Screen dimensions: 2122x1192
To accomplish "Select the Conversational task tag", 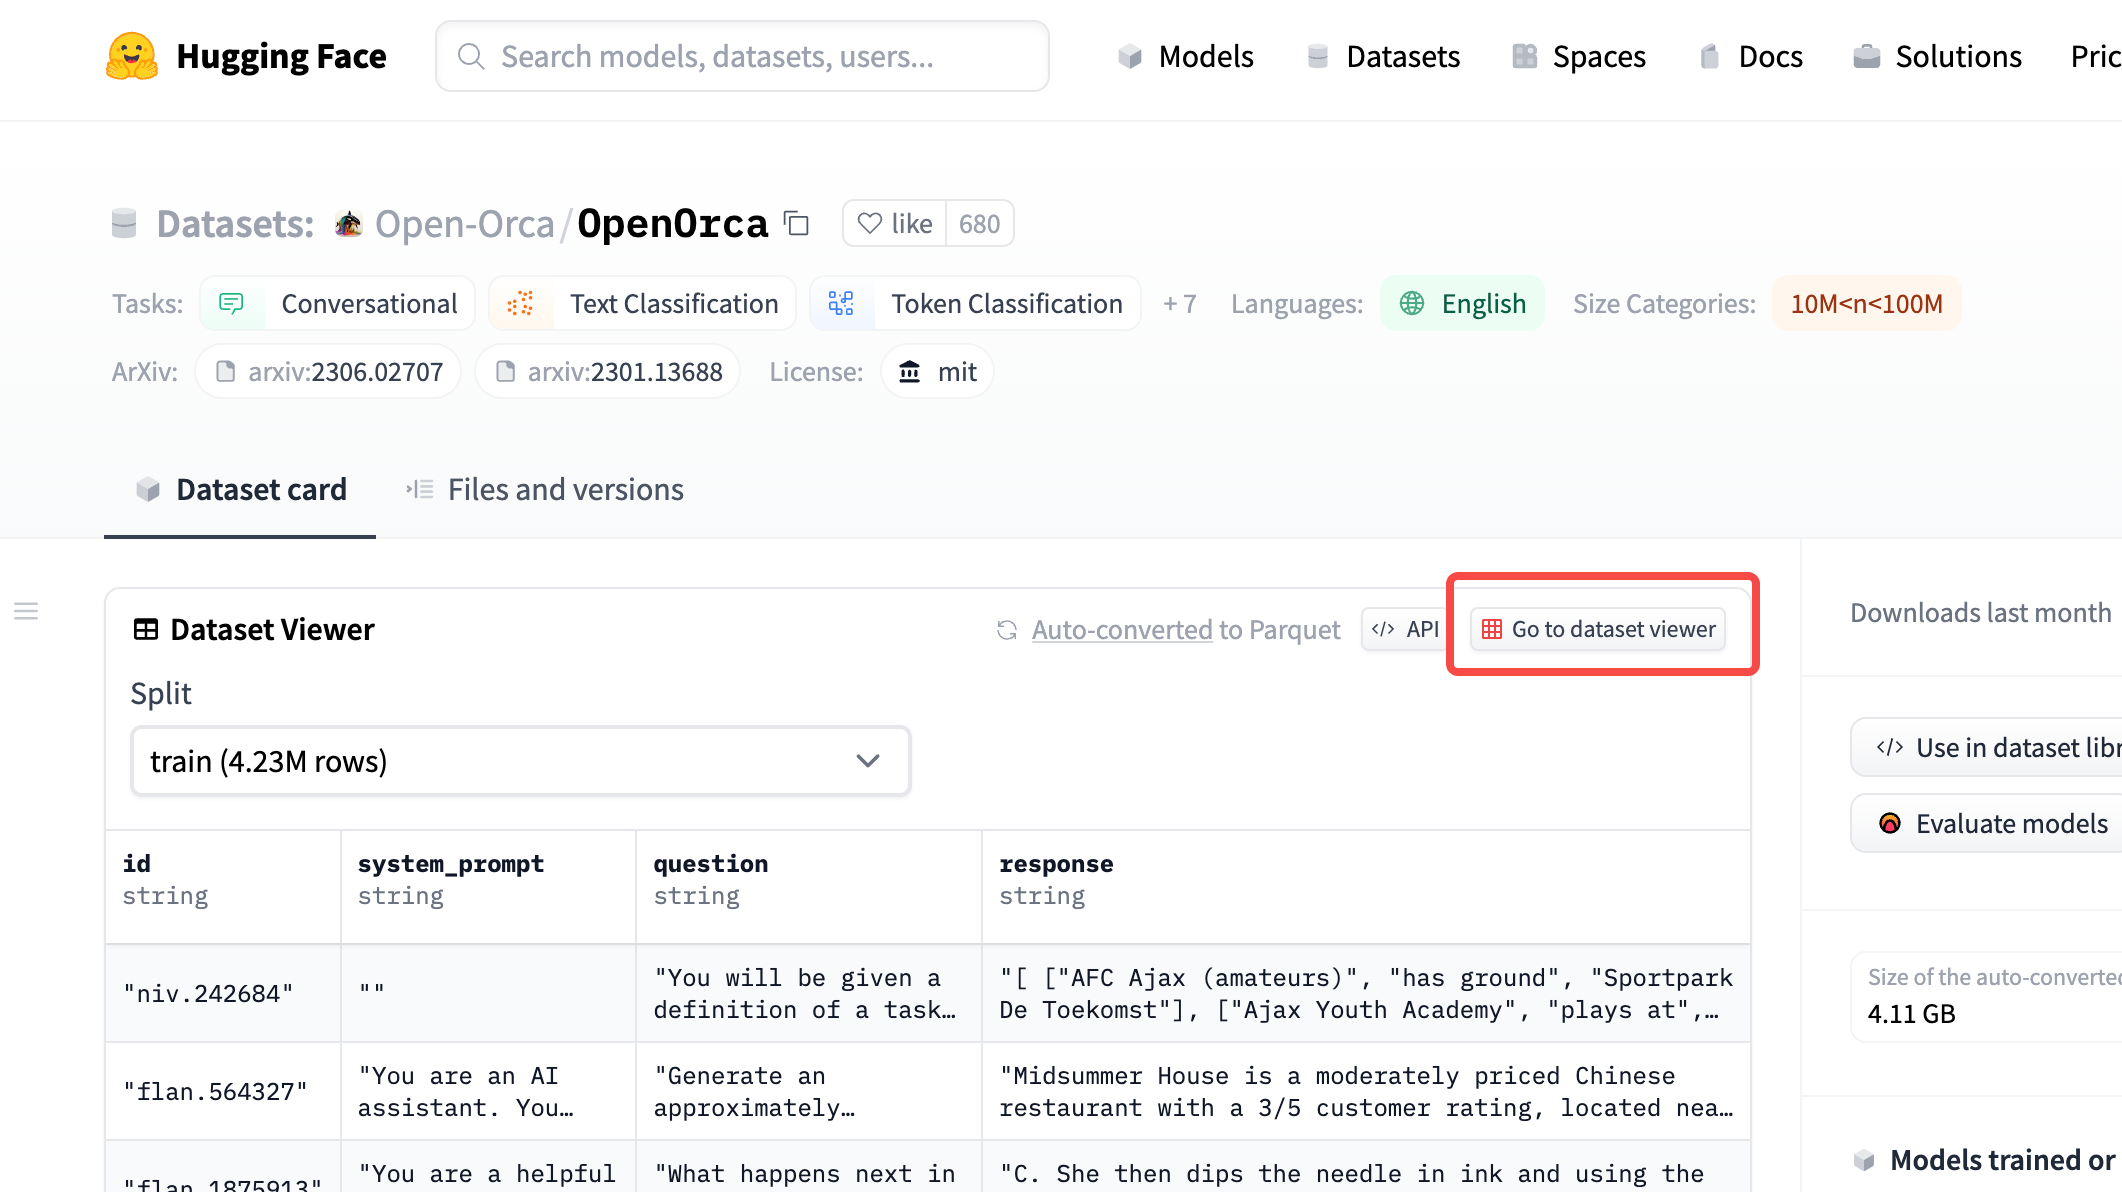I will tap(338, 304).
